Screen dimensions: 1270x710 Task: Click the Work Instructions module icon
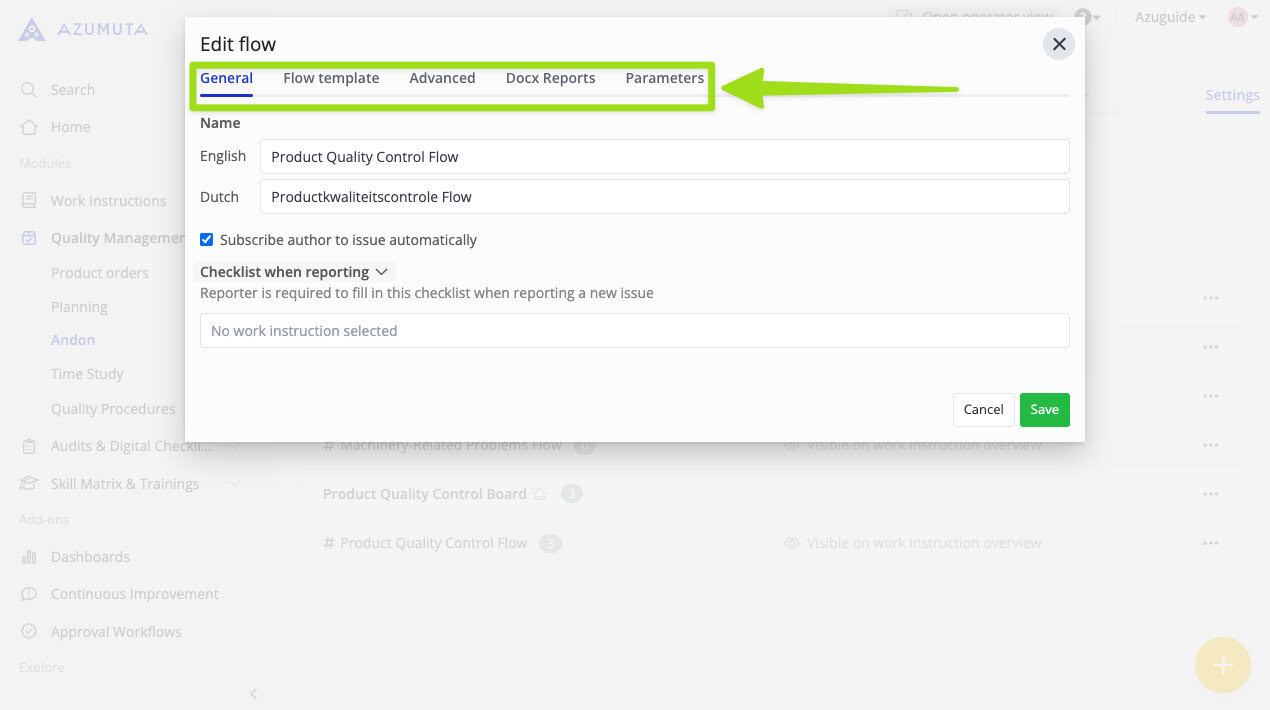pyautogui.click(x=29, y=200)
